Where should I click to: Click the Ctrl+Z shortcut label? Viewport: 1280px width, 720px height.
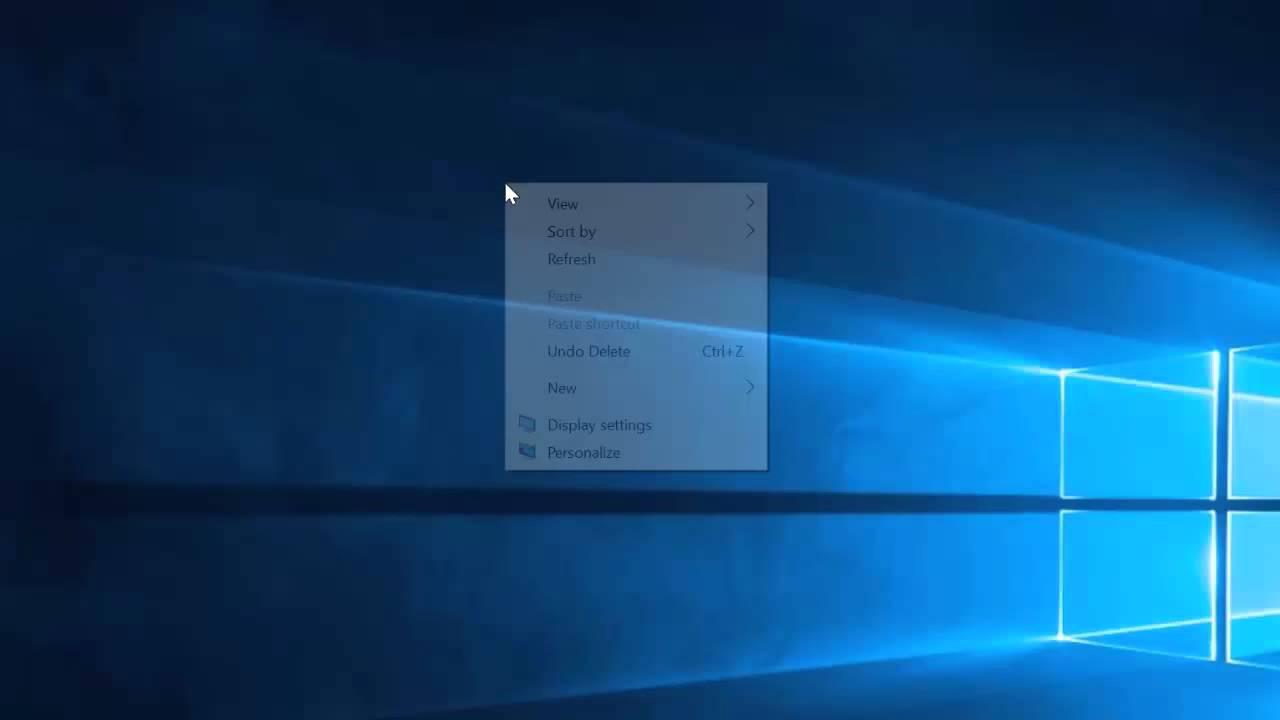[722, 351]
